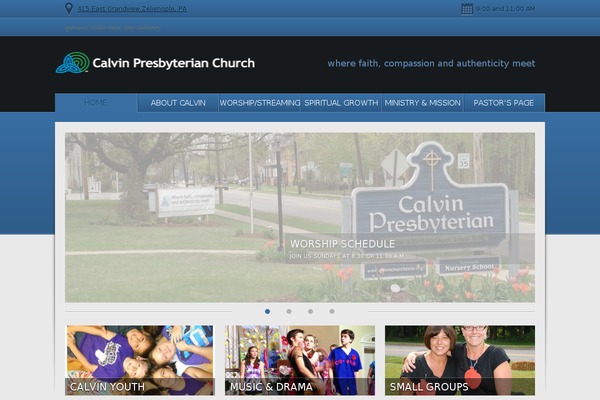Screen dimensions: 600x400
Task: Open the SMALL GROUPS photo tile
Action: 460,360
